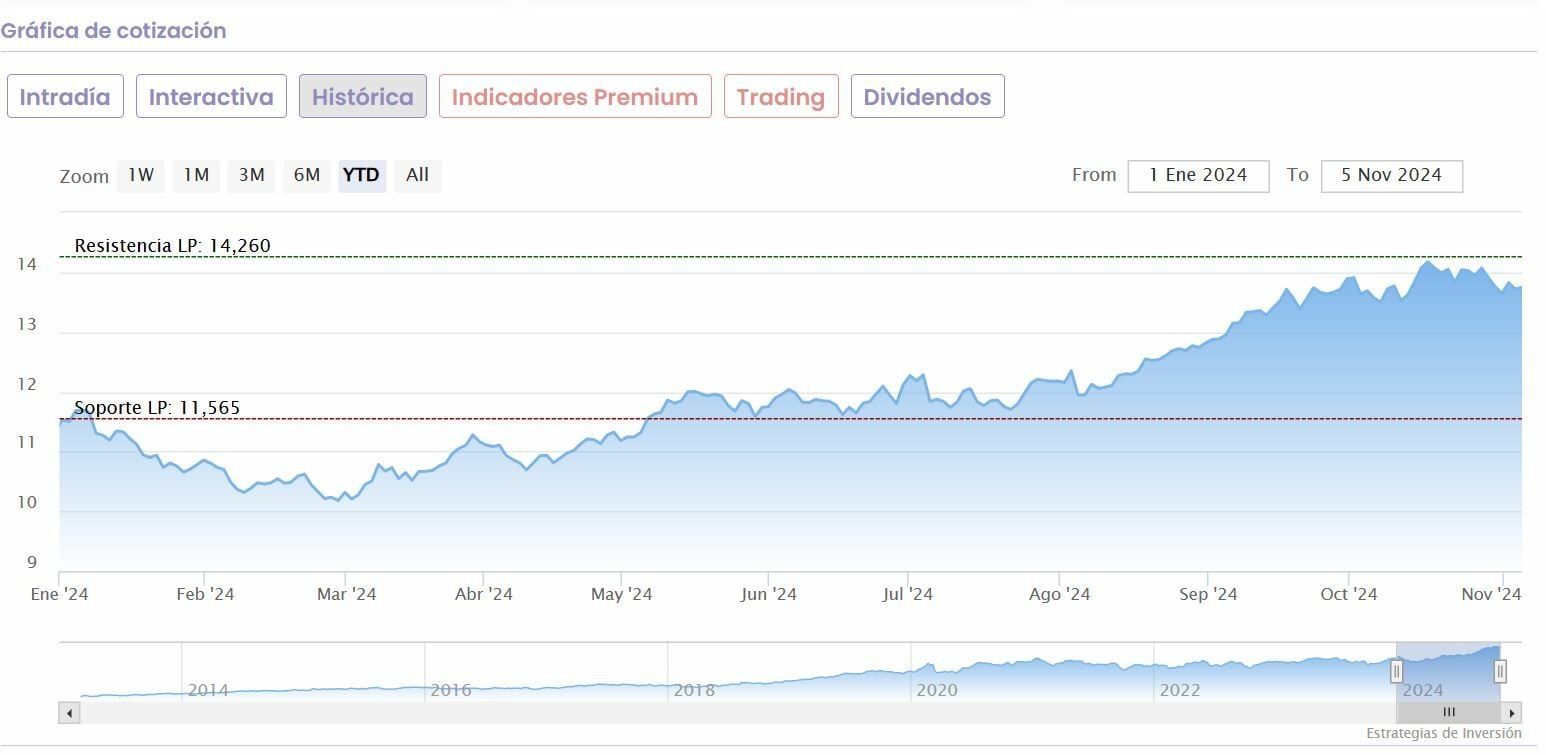Select the YTD zoom option
Viewport: 1546px width, 755px height.
pyautogui.click(x=361, y=175)
